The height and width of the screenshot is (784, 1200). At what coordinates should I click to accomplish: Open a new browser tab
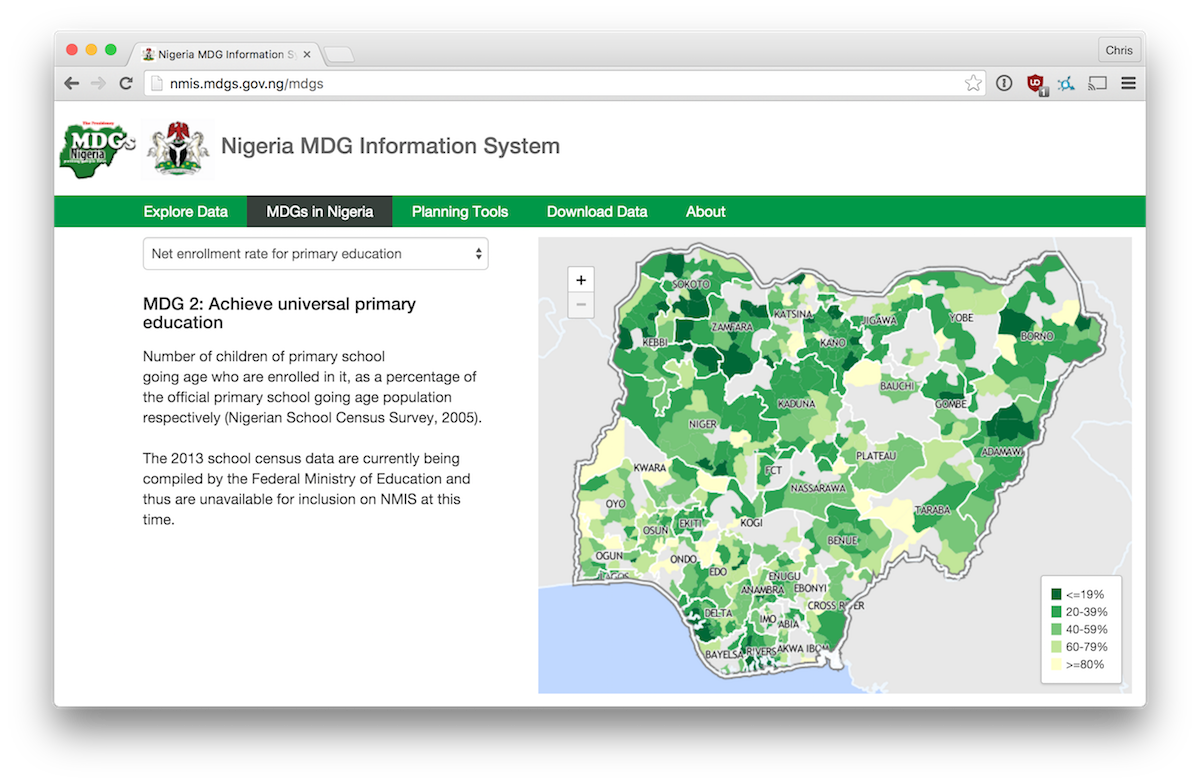pyautogui.click(x=339, y=54)
